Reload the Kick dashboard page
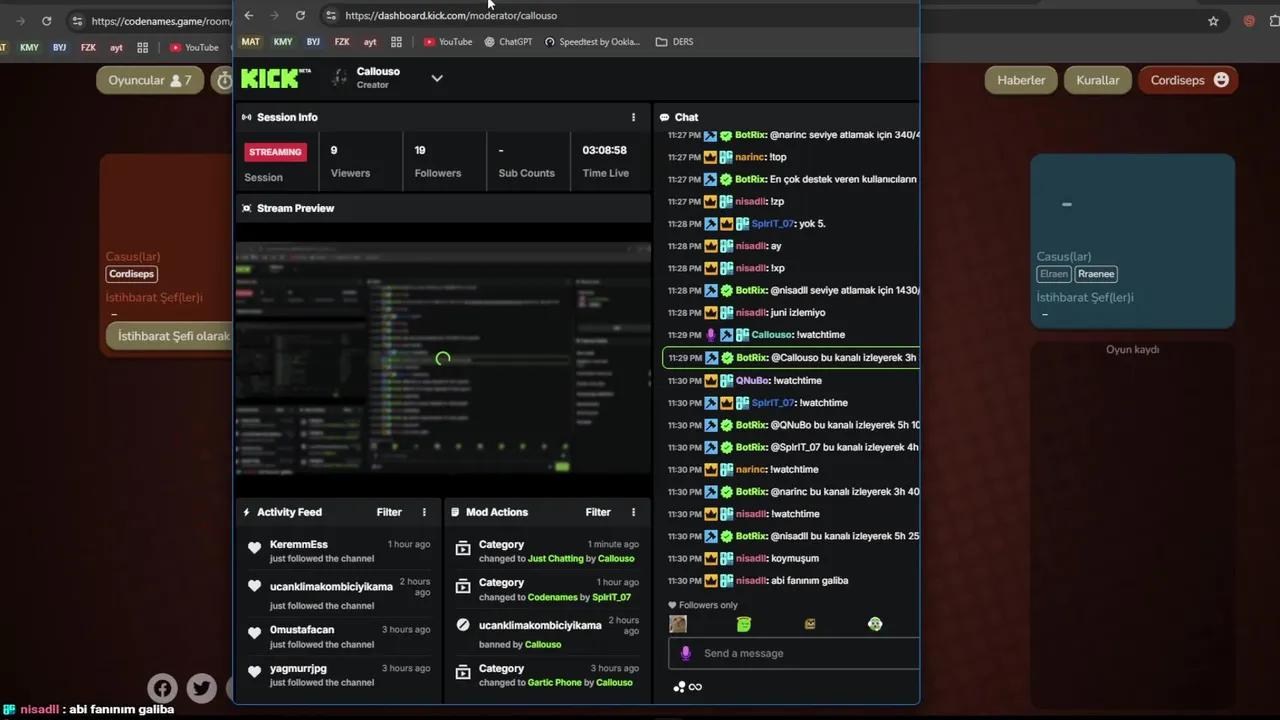Viewport: 1280px width, 720px height. point(300,15)
